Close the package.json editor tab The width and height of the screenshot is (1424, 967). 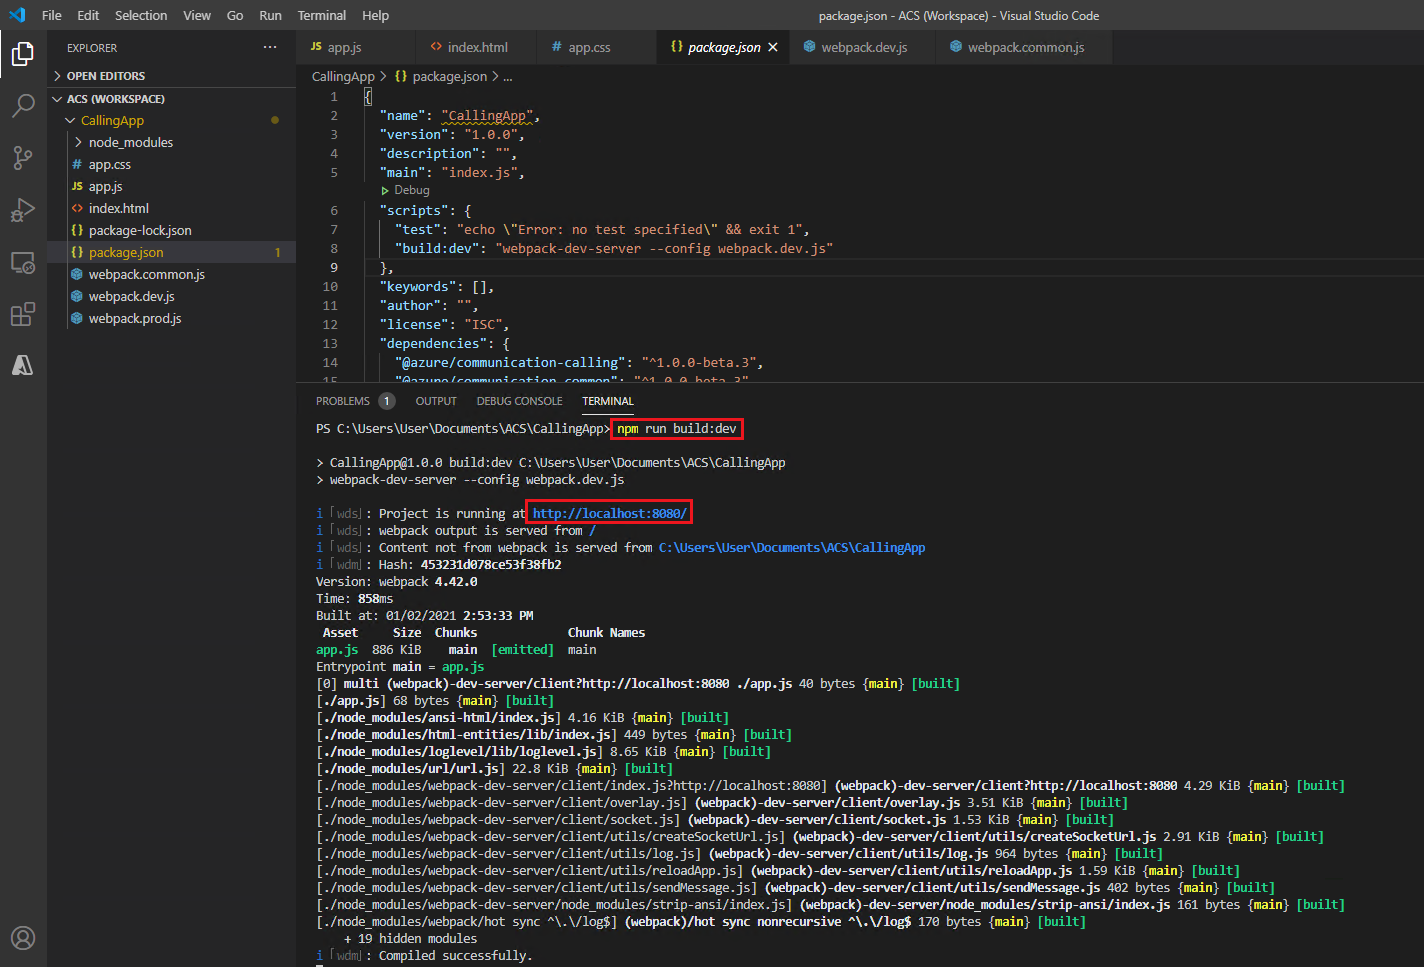pos(773,47)
